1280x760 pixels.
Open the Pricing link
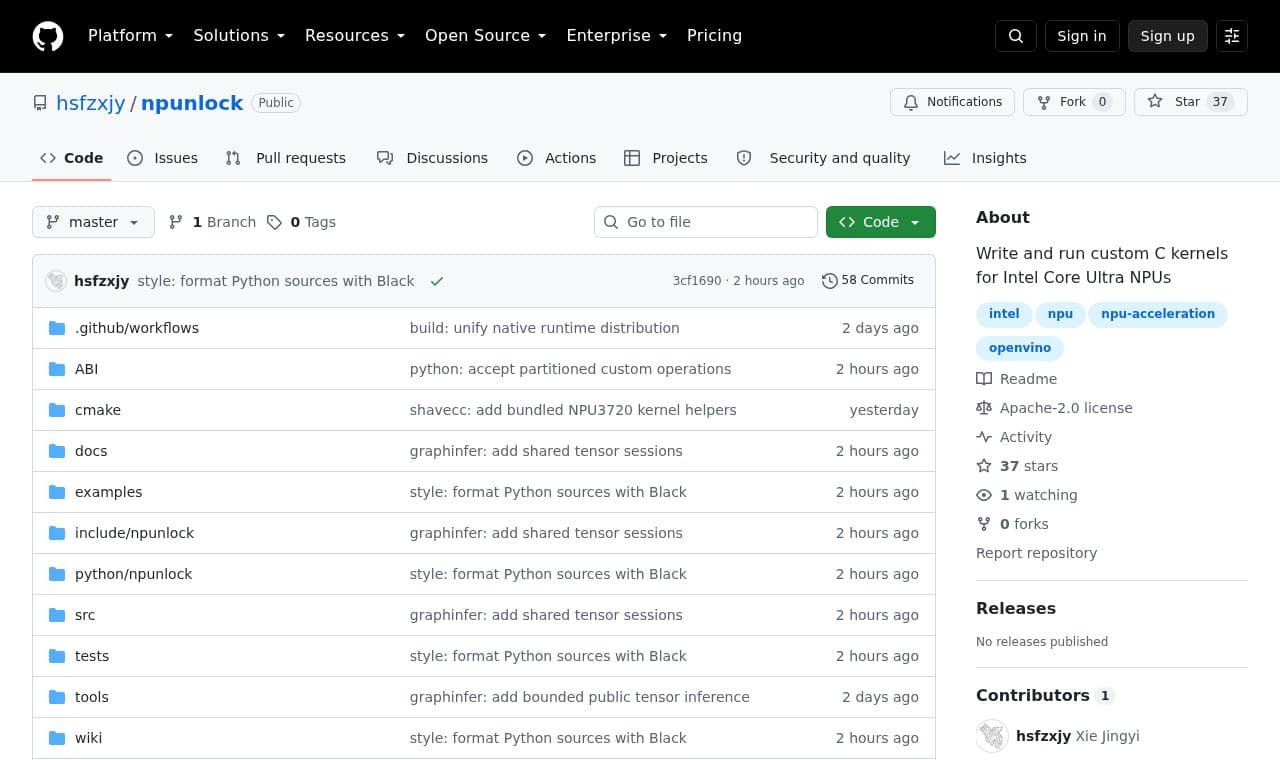[714, 36]
